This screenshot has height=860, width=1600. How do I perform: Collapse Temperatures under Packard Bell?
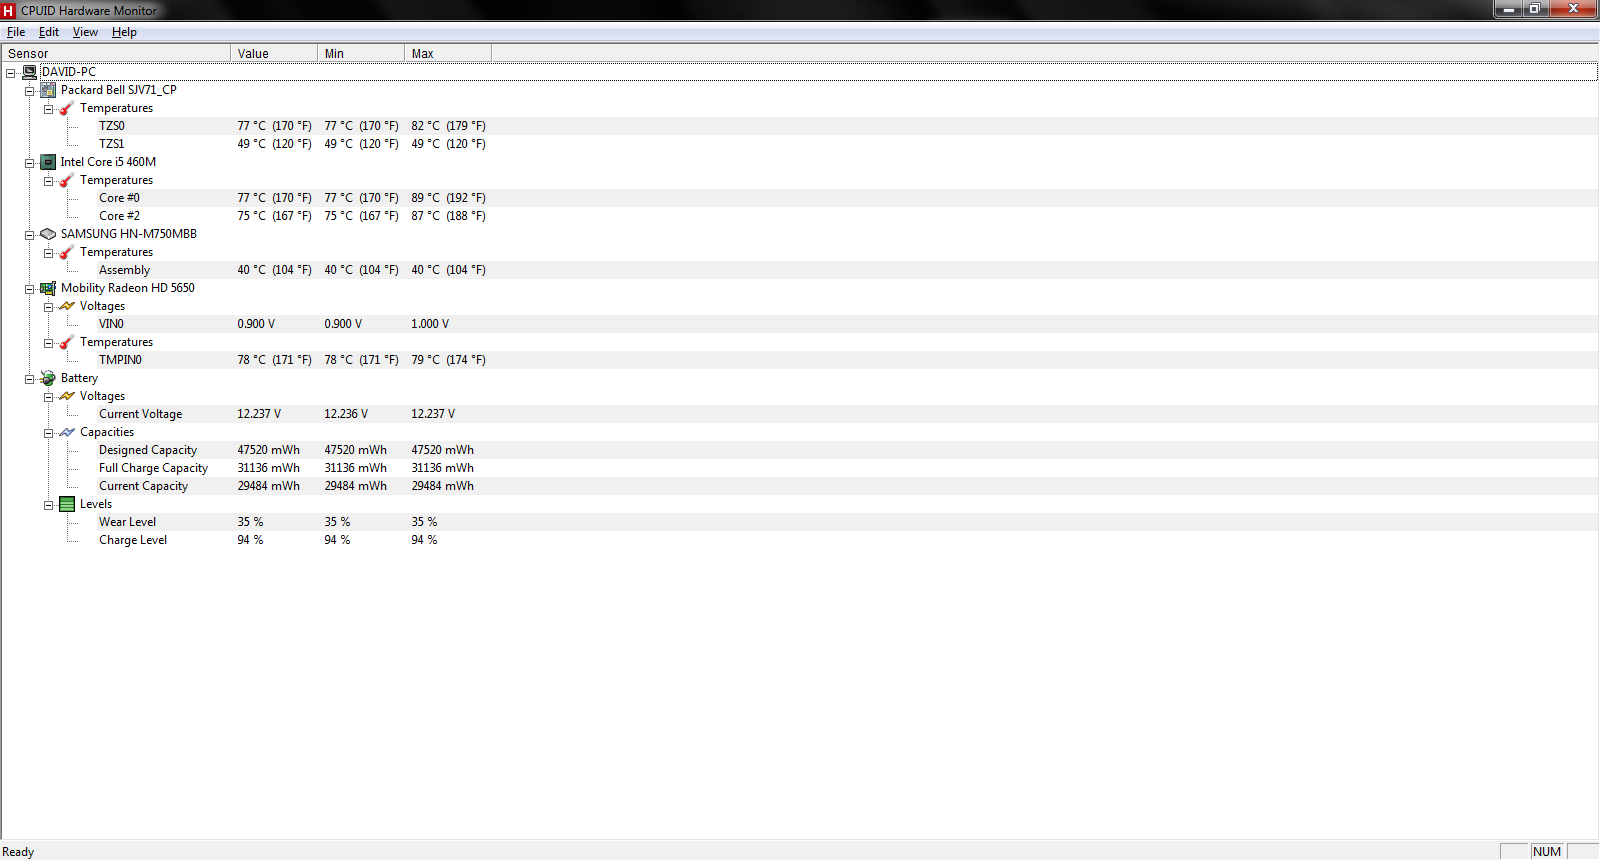(48, 109)
